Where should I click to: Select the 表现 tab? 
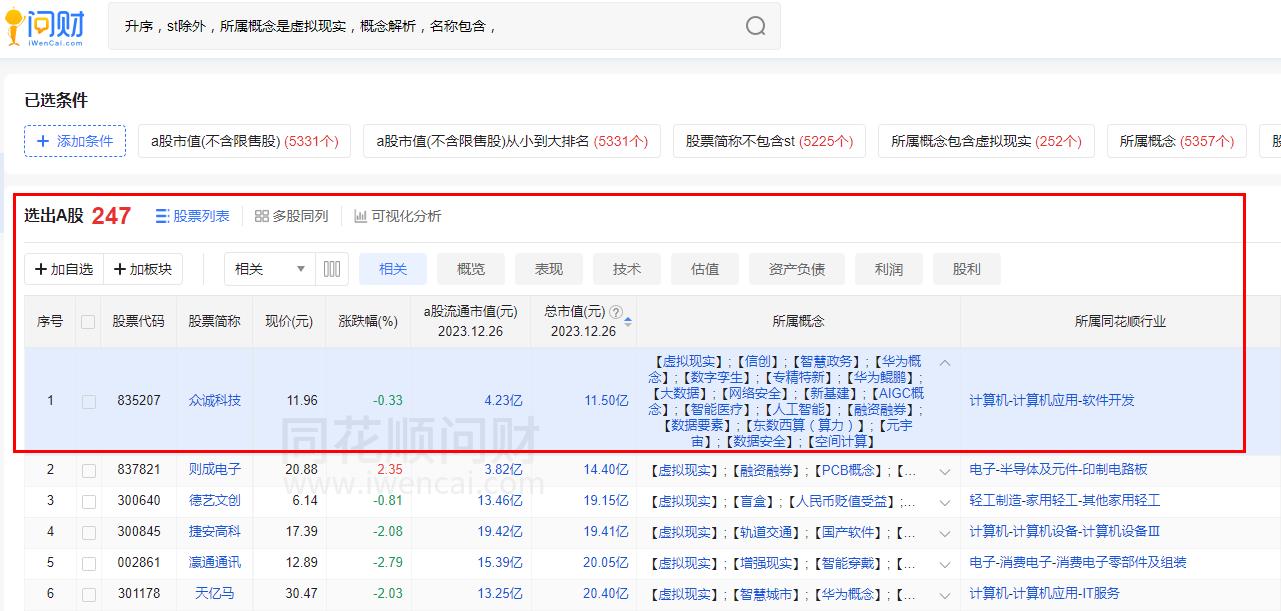549,269
